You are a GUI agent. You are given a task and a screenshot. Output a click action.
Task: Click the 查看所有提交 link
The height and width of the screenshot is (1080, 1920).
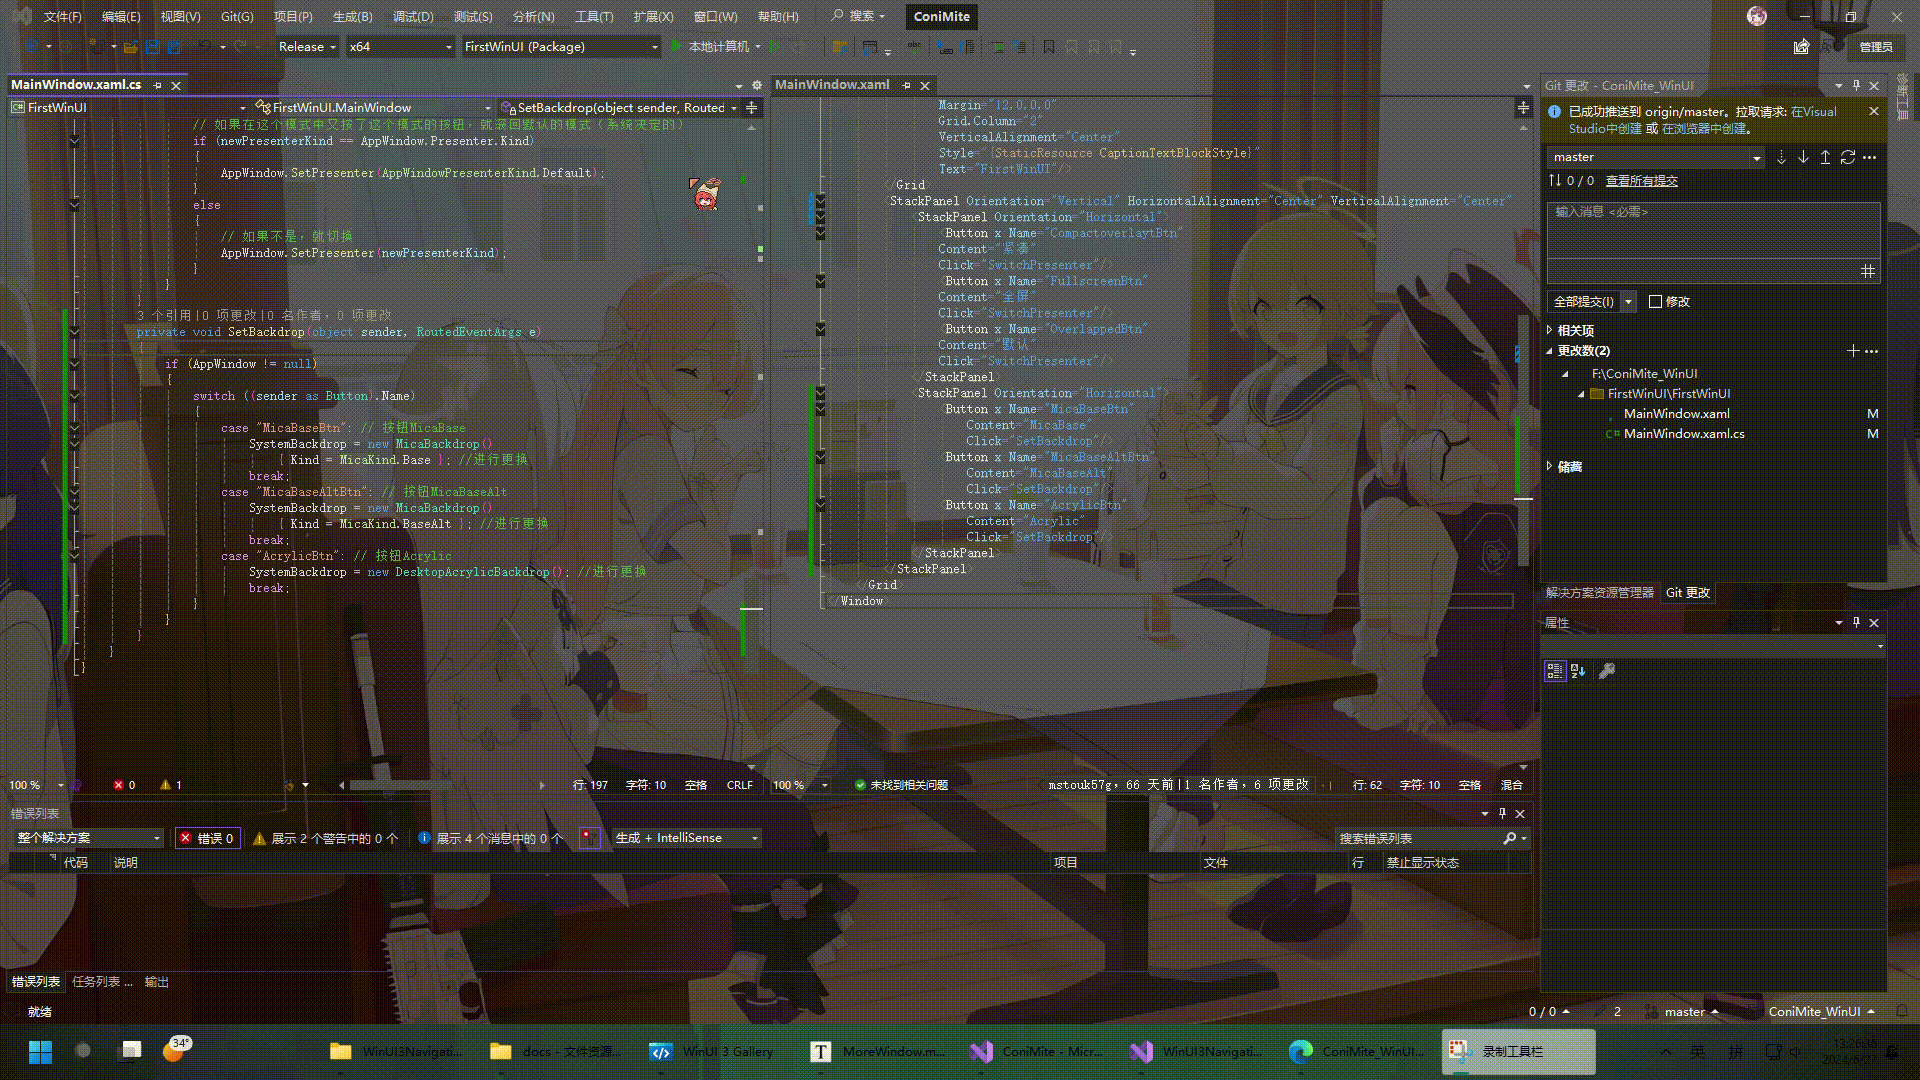coord(1641,181)
